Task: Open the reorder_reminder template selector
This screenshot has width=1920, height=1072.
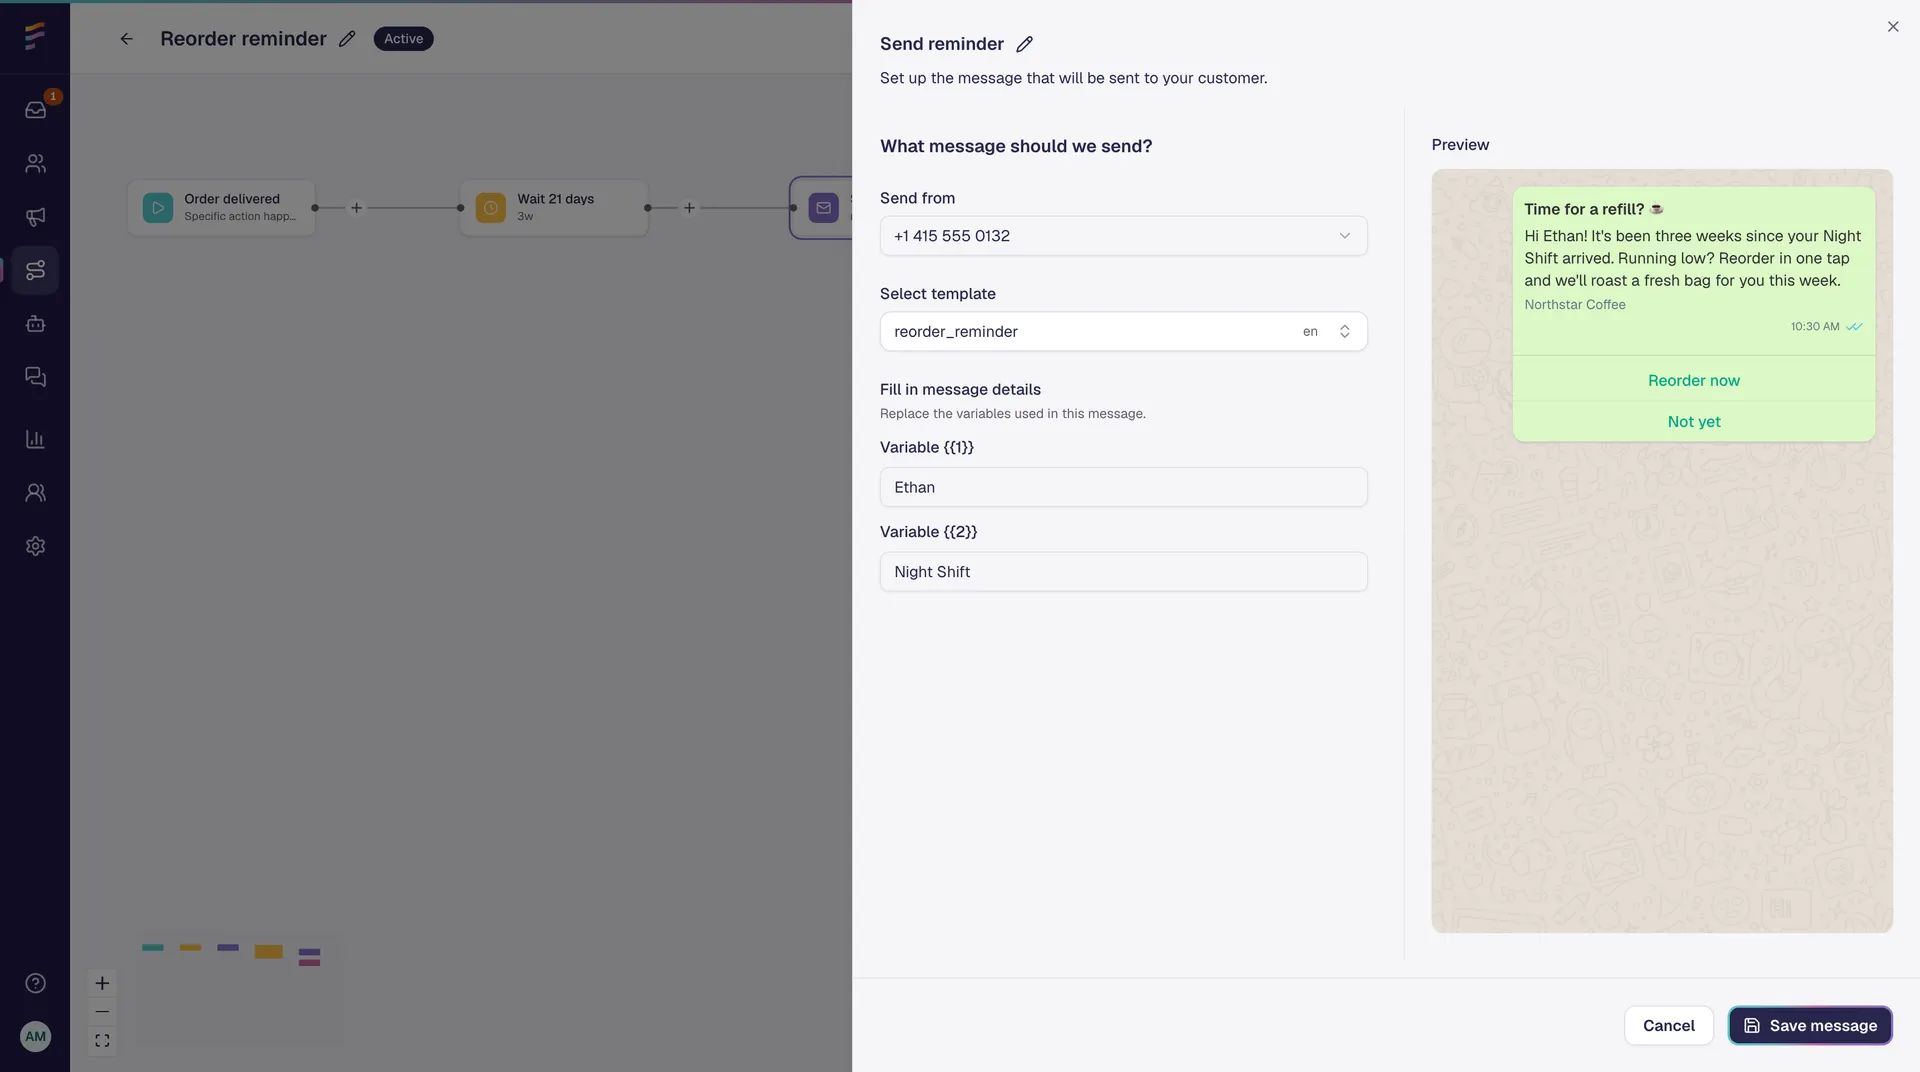Action: coord(1123,332)
